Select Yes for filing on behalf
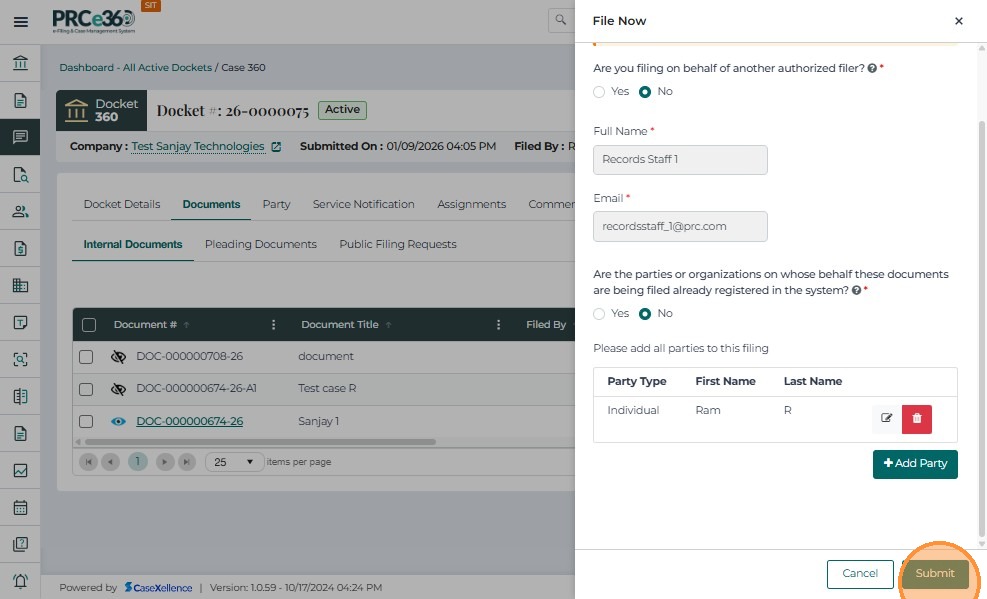Screen dimensions: 987x599 pos(599,92)
